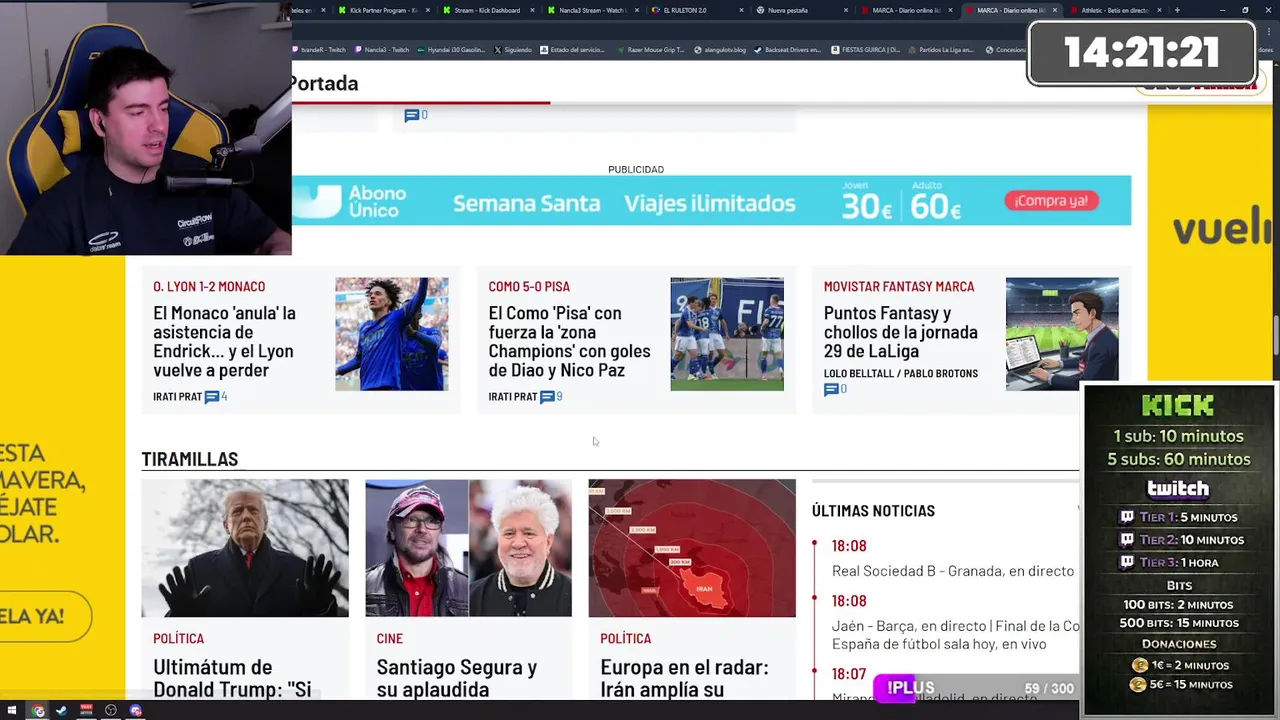
Task: Open Razer Mouse Grip bookmark
Action: 652,50
